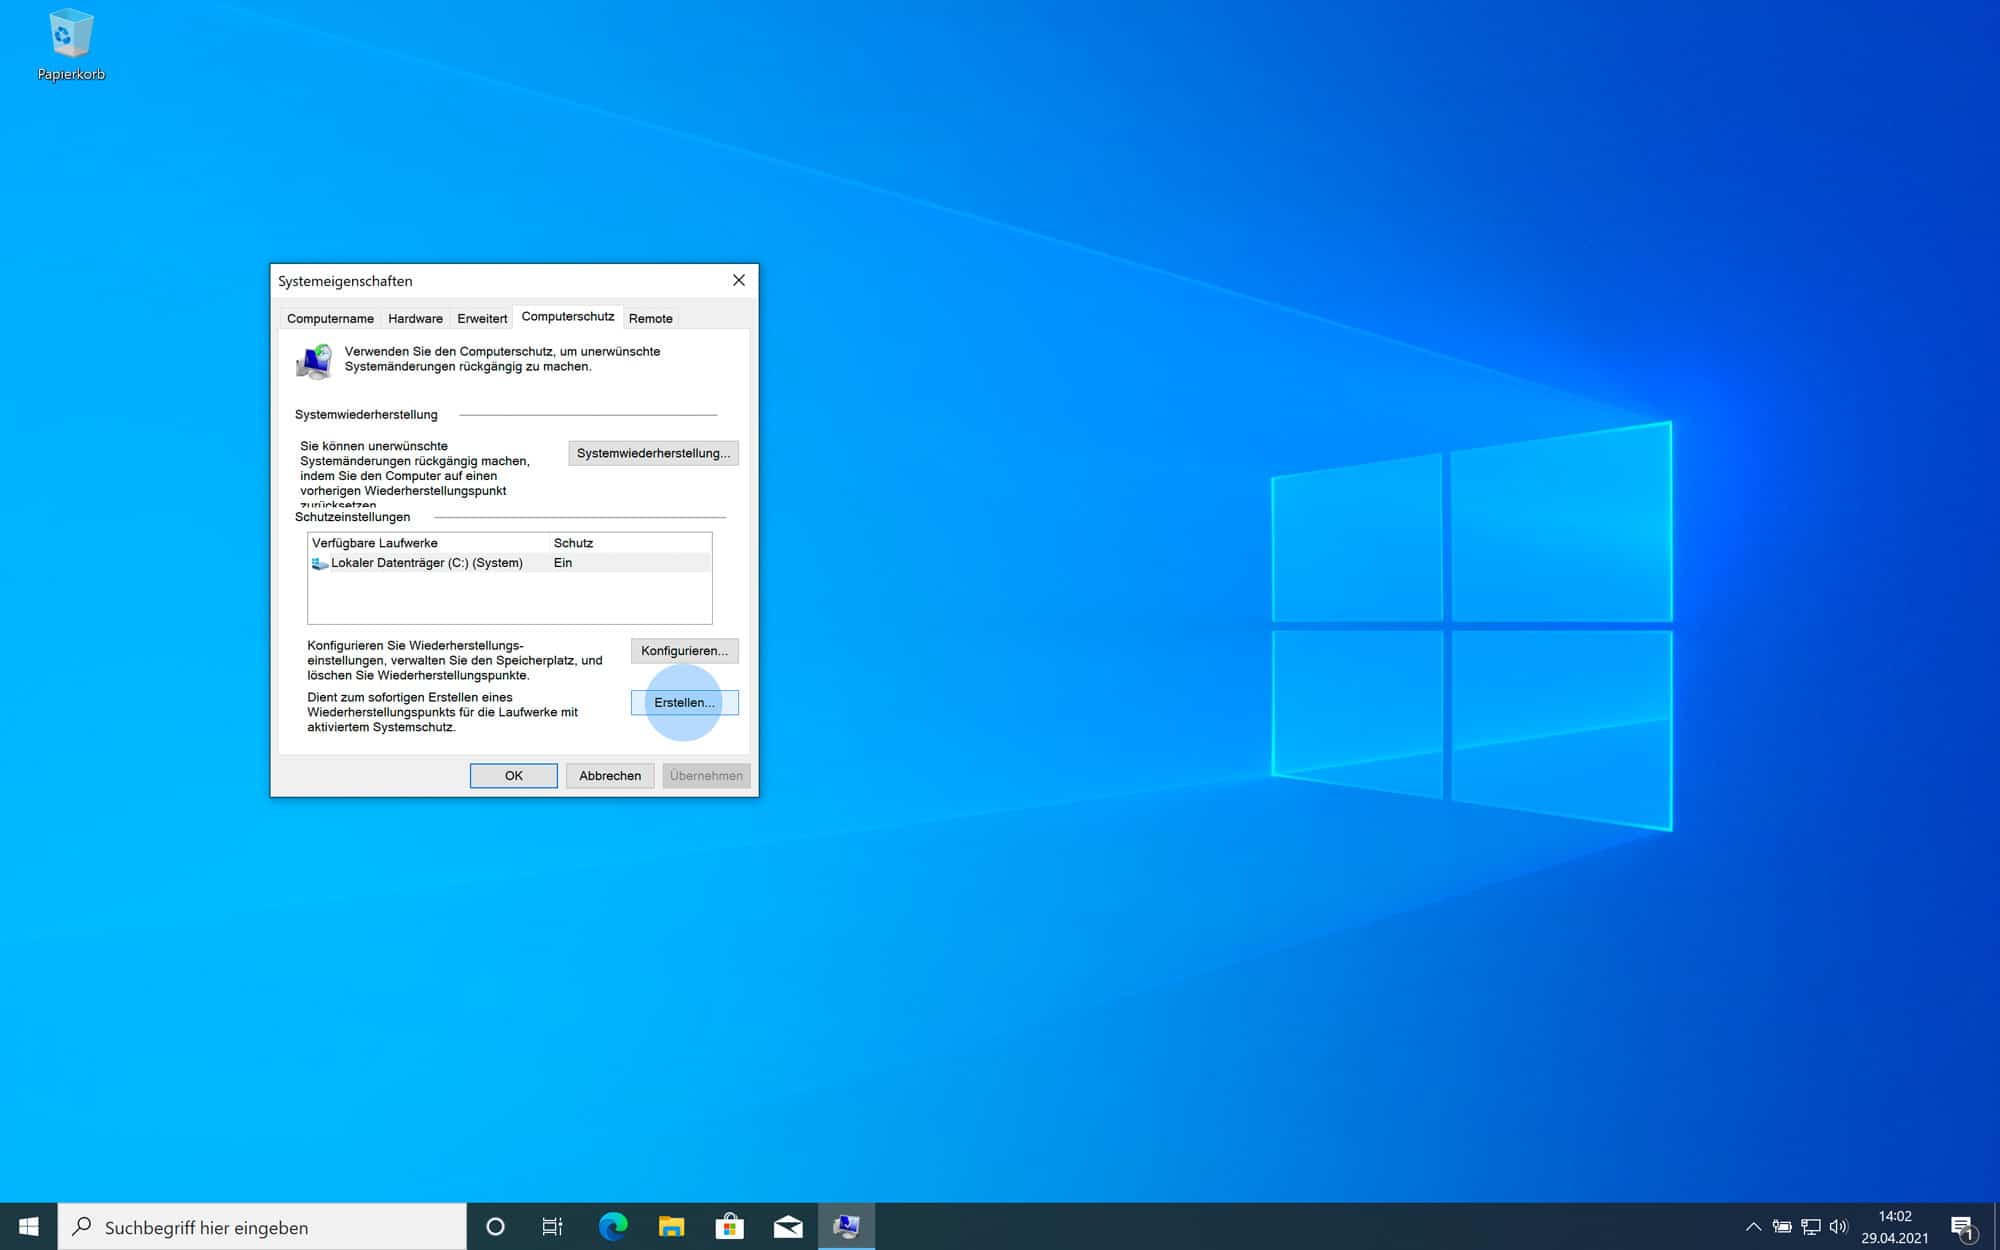Image resolution: width=2000 pixels, height=1250 pixels.
Task: Select Systemeigenschaften taskbar icon
Action: [x=847, y=1226]
